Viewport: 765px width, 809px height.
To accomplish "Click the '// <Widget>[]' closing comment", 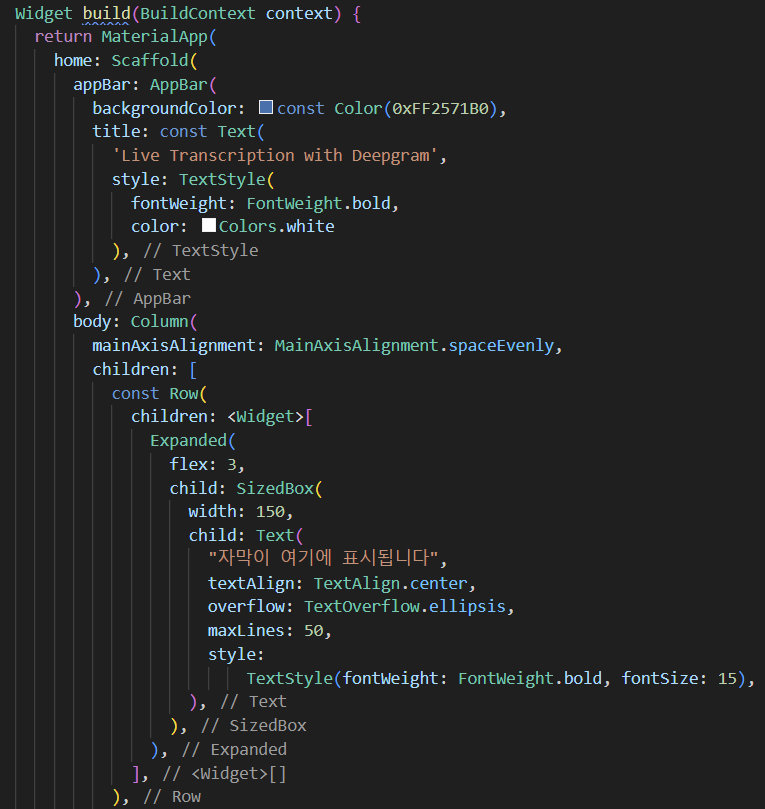I will [224, 773].
